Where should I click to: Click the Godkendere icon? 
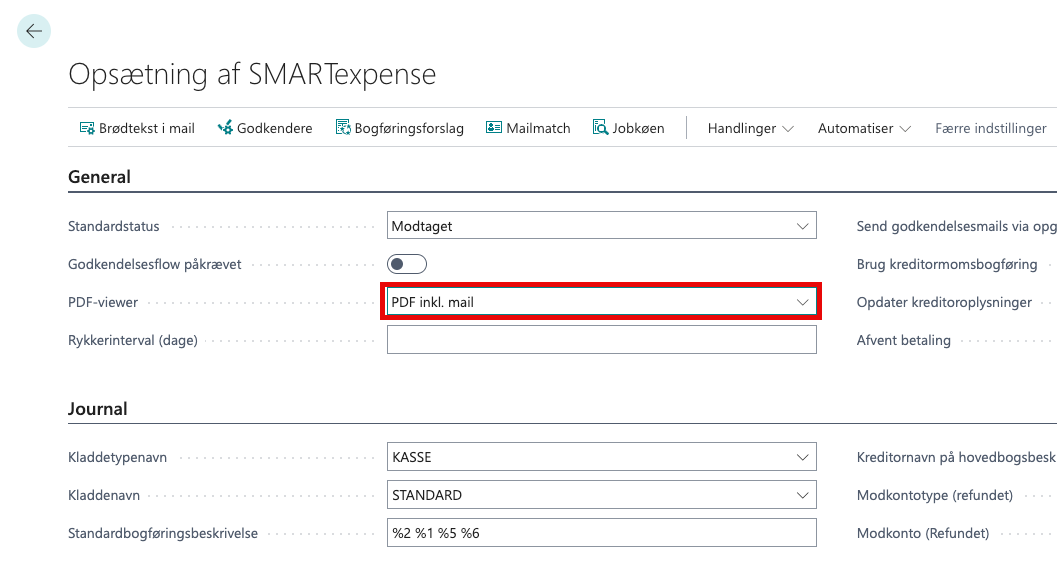pos(225,128)
